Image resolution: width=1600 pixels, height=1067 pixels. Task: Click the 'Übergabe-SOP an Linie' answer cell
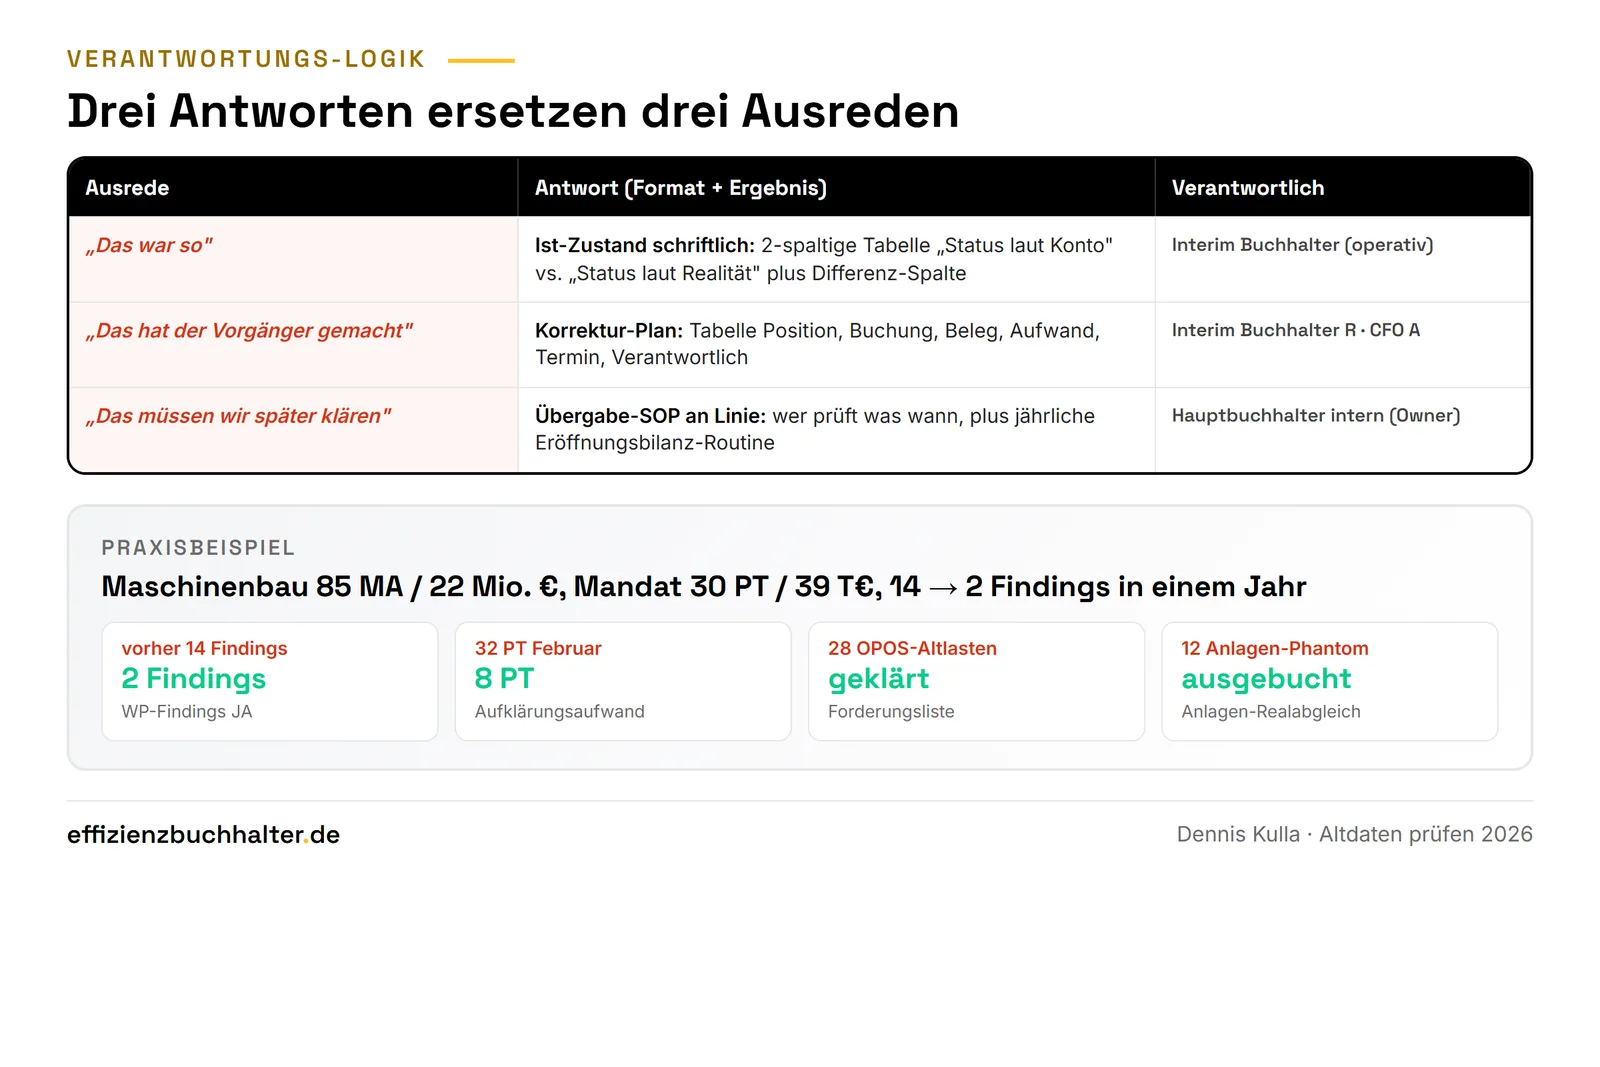(x=836, y=430)
